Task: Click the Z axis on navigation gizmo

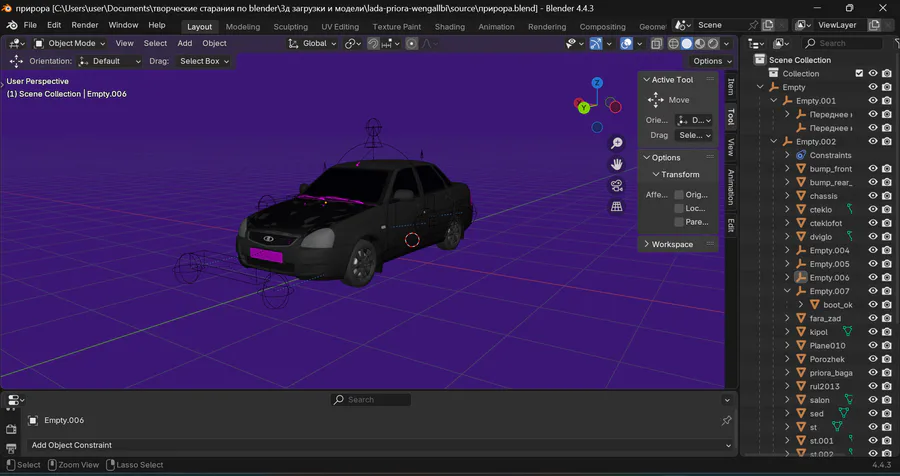Action: pyautogui.click(x=597, y=83)
